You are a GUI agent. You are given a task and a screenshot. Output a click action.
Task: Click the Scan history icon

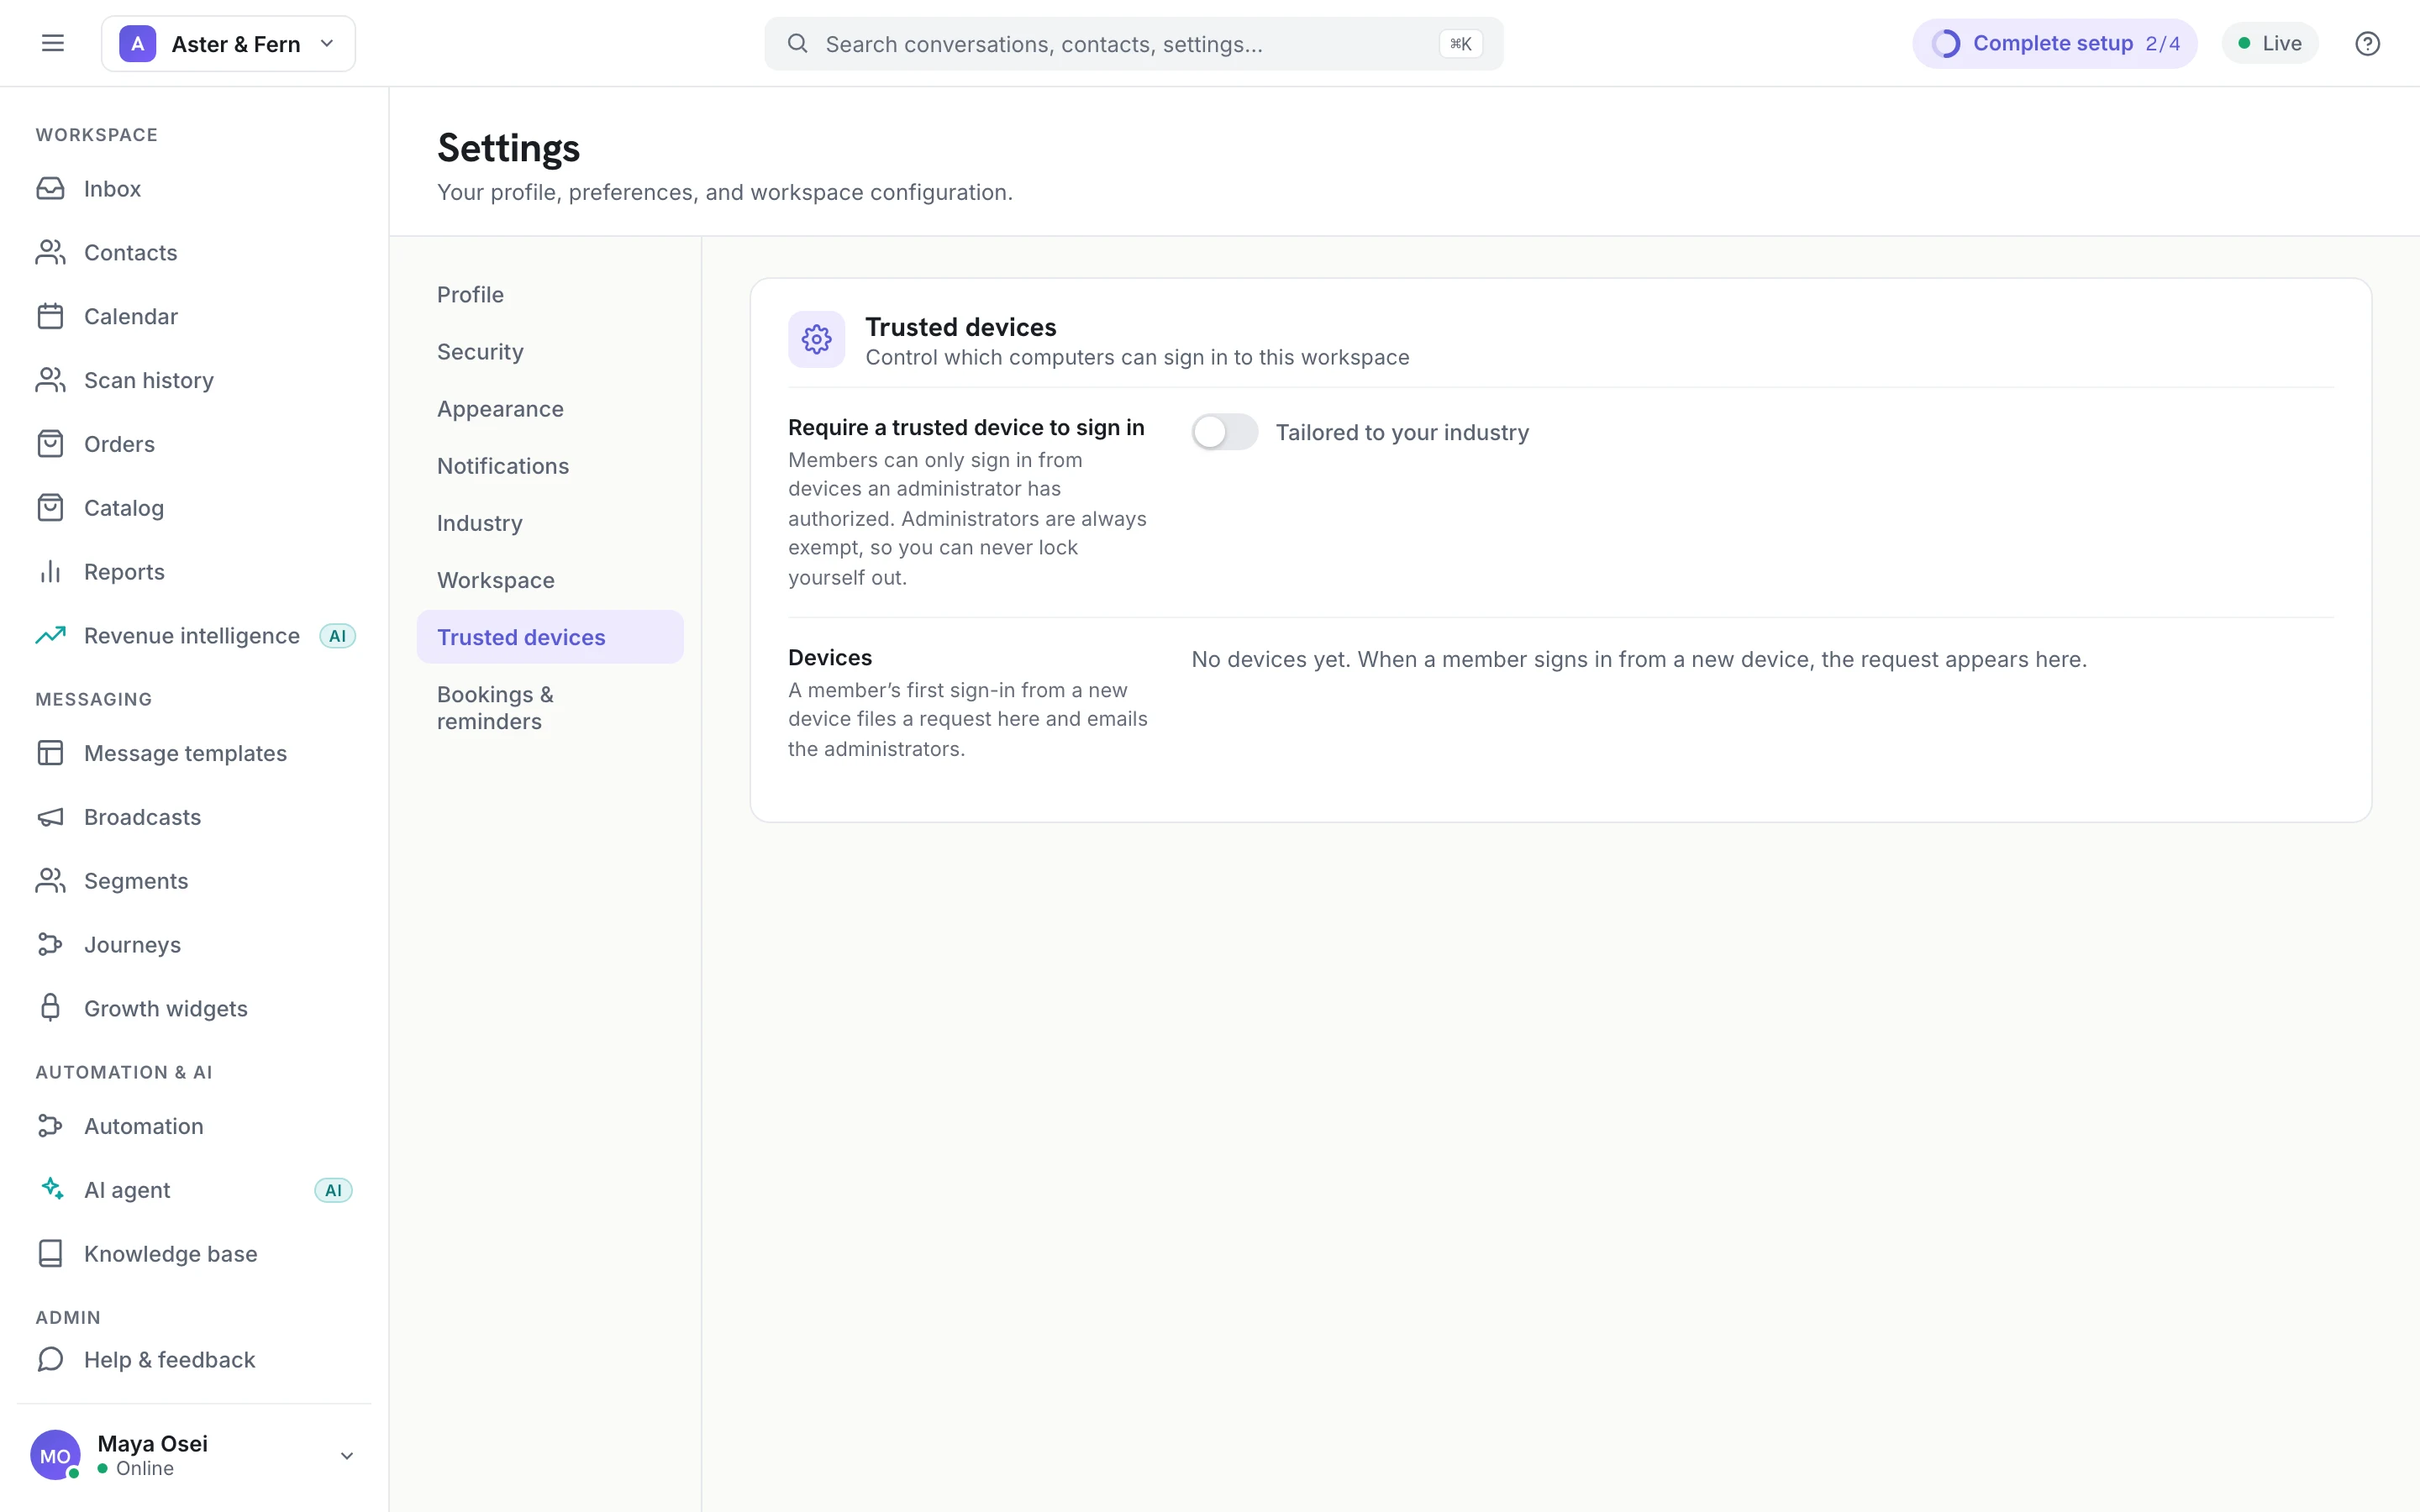coord(50,380)
